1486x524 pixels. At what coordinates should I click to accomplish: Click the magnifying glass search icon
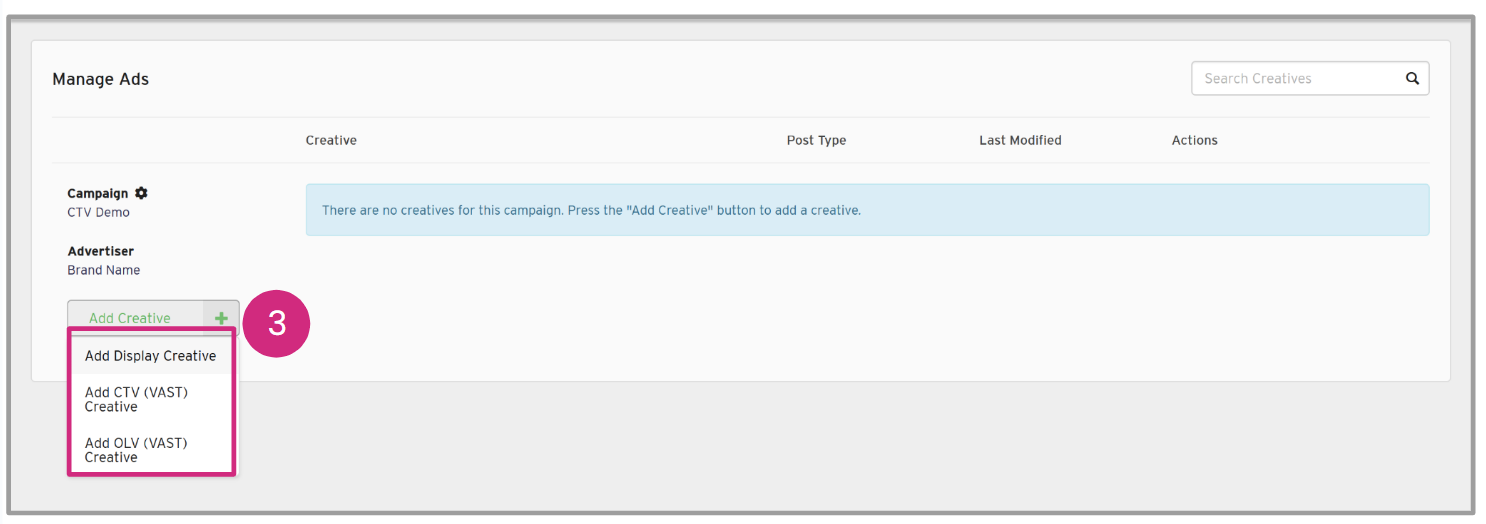pos(1412,78)
